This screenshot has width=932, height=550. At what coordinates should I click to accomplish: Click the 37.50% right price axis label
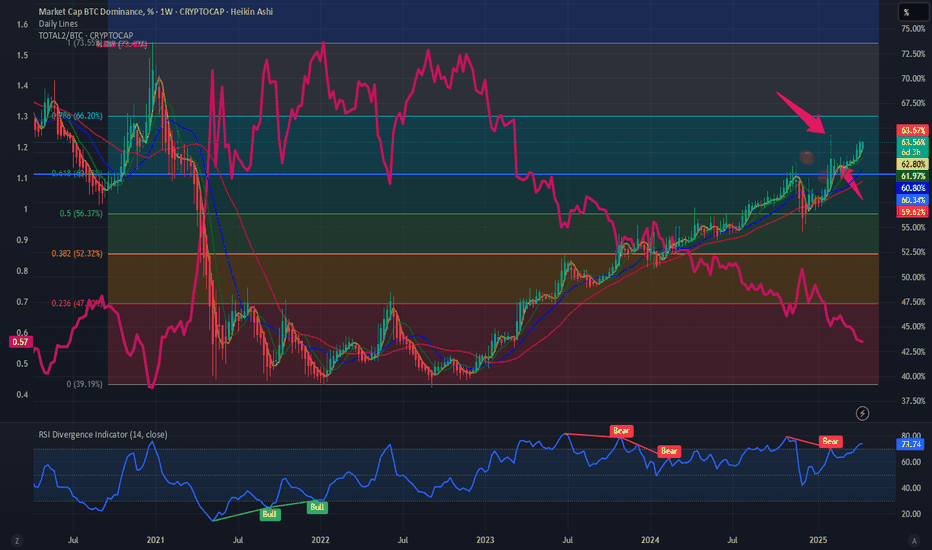click(913, 401)
